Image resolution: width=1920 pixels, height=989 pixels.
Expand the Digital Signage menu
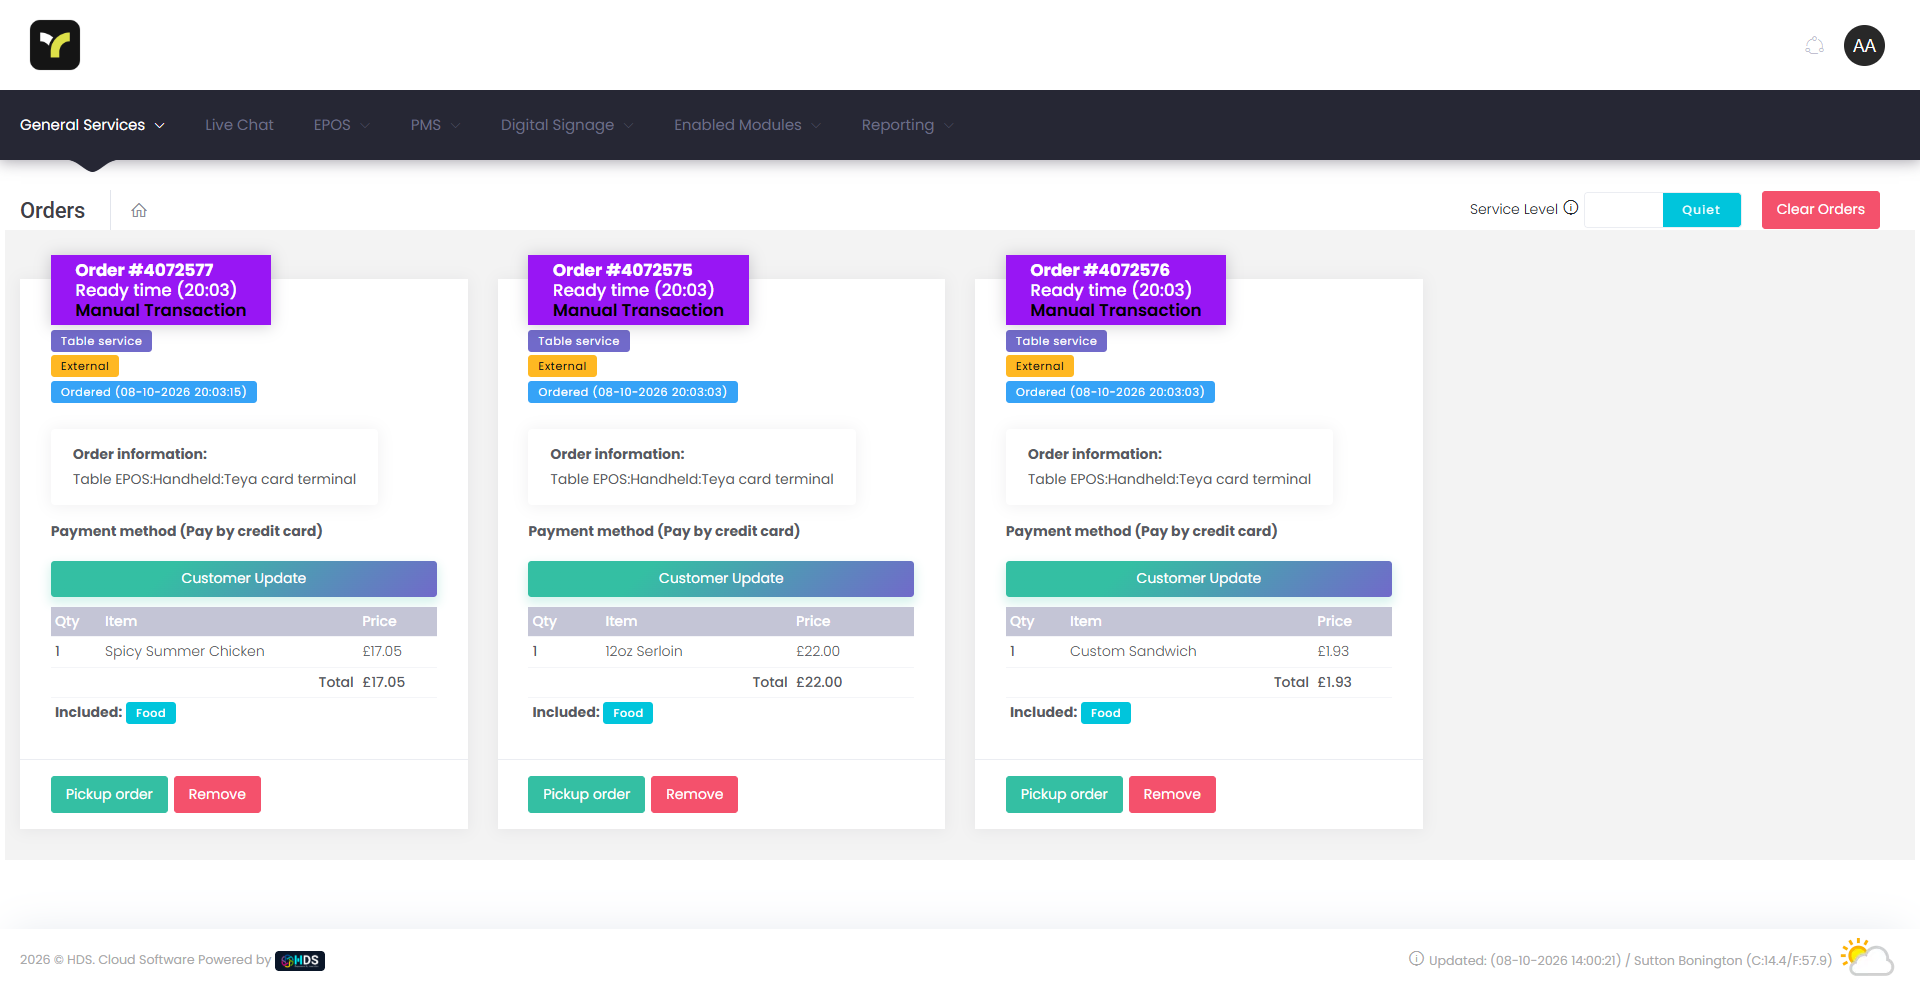coord(567,125)
